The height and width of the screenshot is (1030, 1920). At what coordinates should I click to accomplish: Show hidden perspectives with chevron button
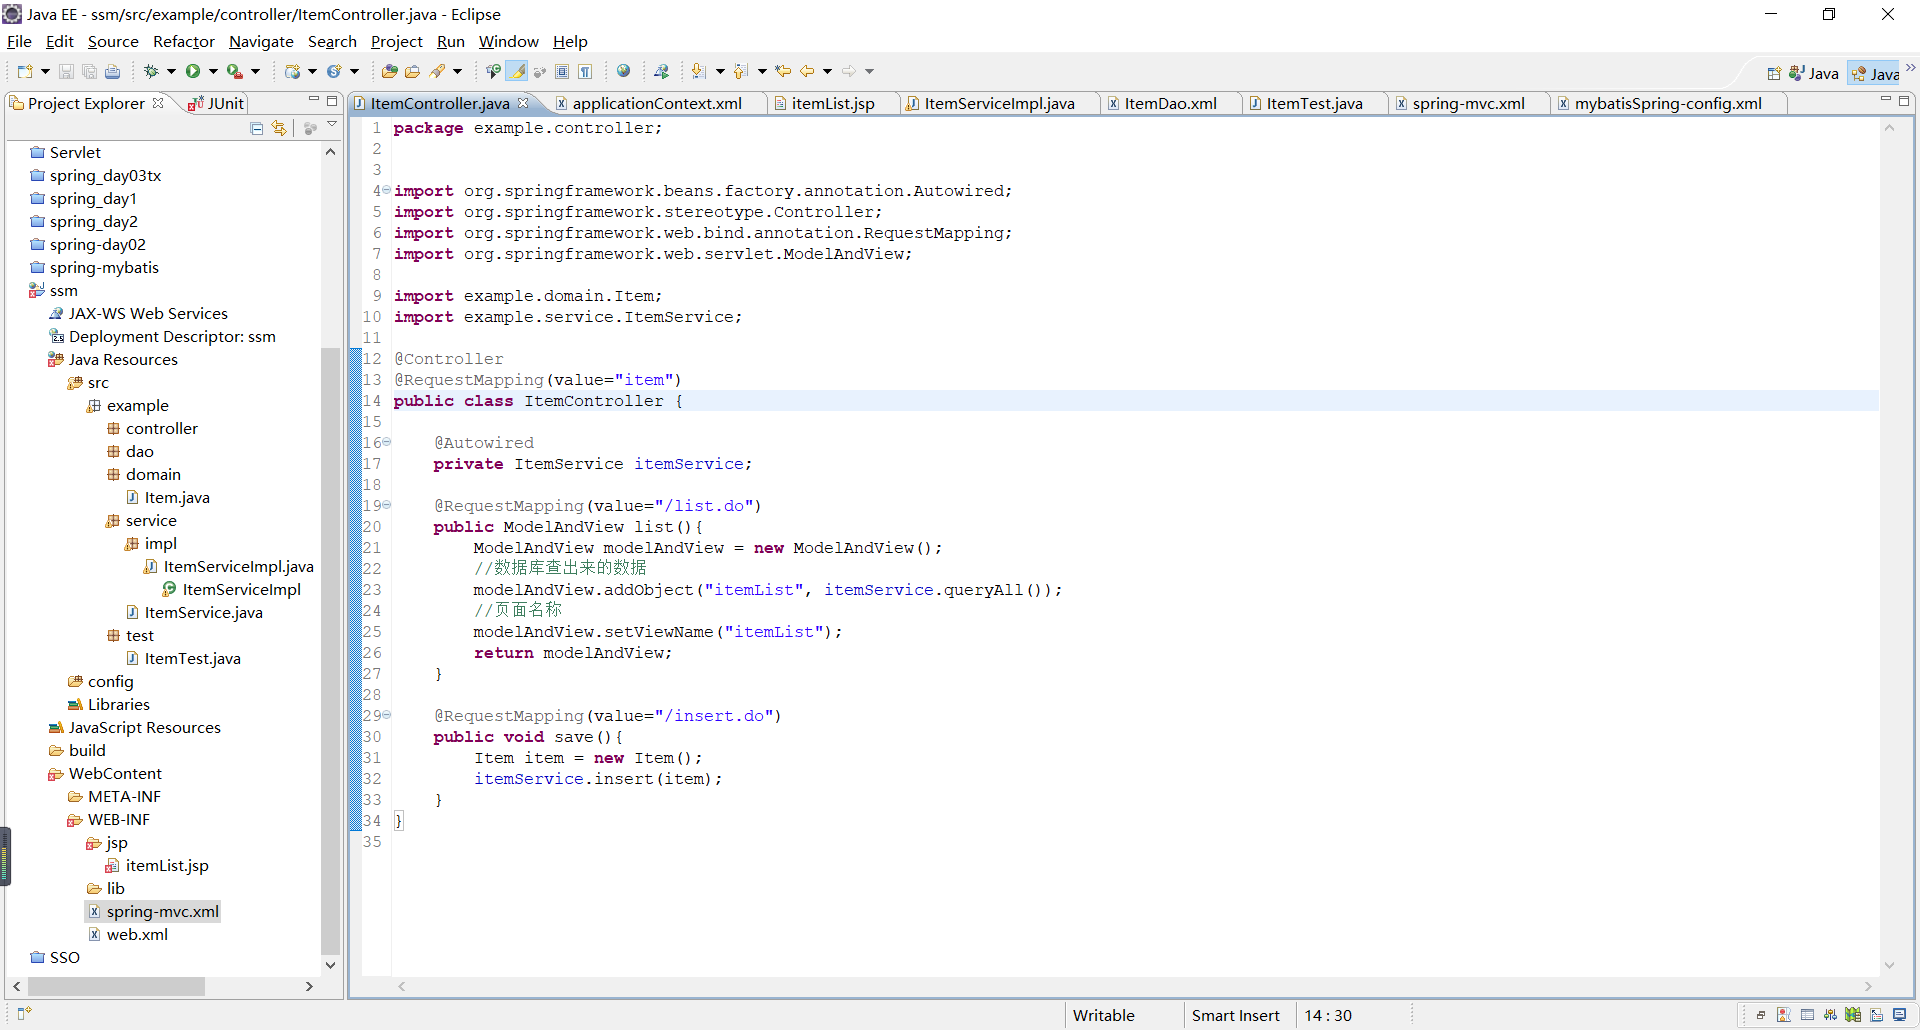coord(1910,68)
